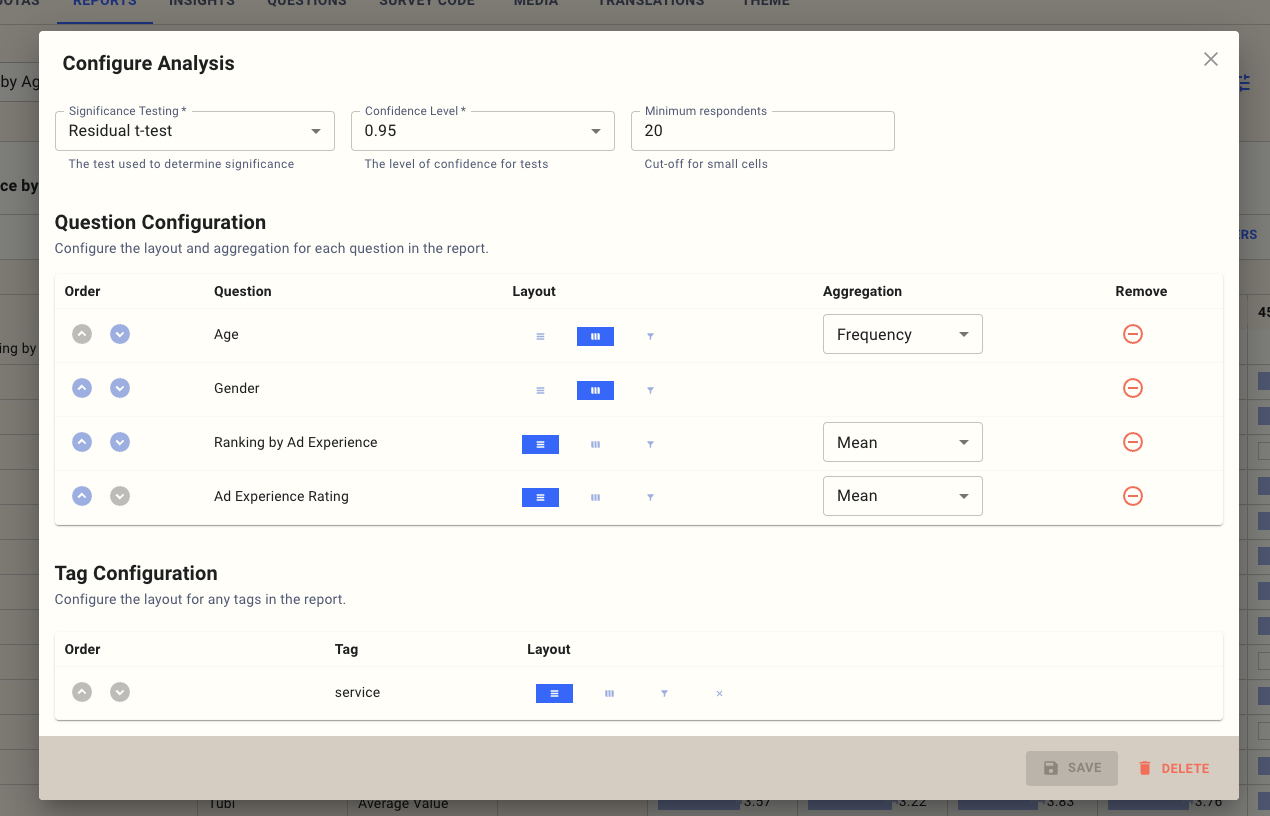Set Gender layout to filter

point(650,390)
